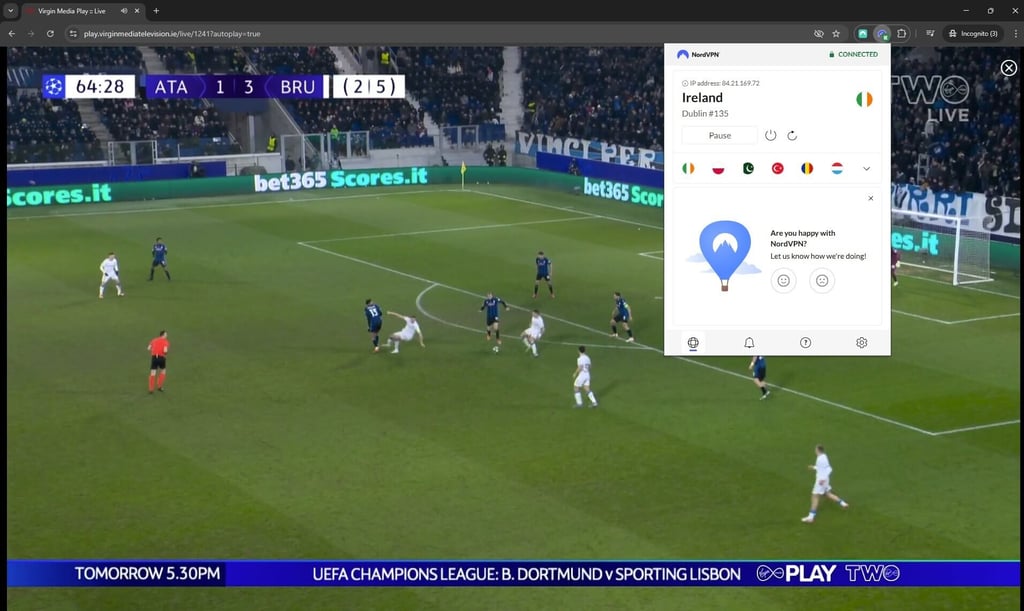Choose the Poland flag quick connect

click(718, 168)
